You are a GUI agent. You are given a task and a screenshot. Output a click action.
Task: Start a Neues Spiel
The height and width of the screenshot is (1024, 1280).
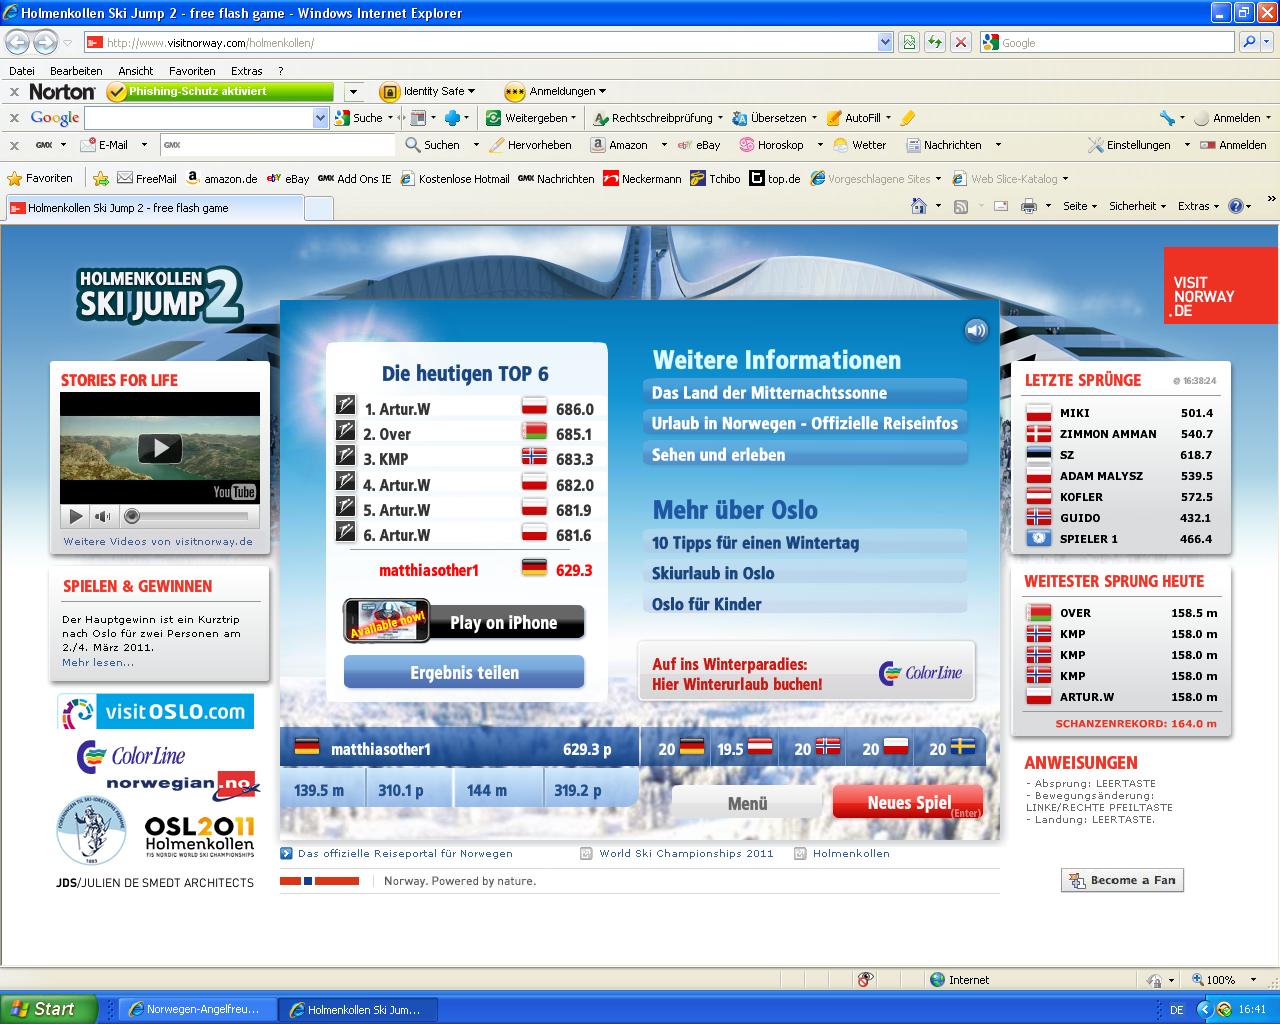908,802
